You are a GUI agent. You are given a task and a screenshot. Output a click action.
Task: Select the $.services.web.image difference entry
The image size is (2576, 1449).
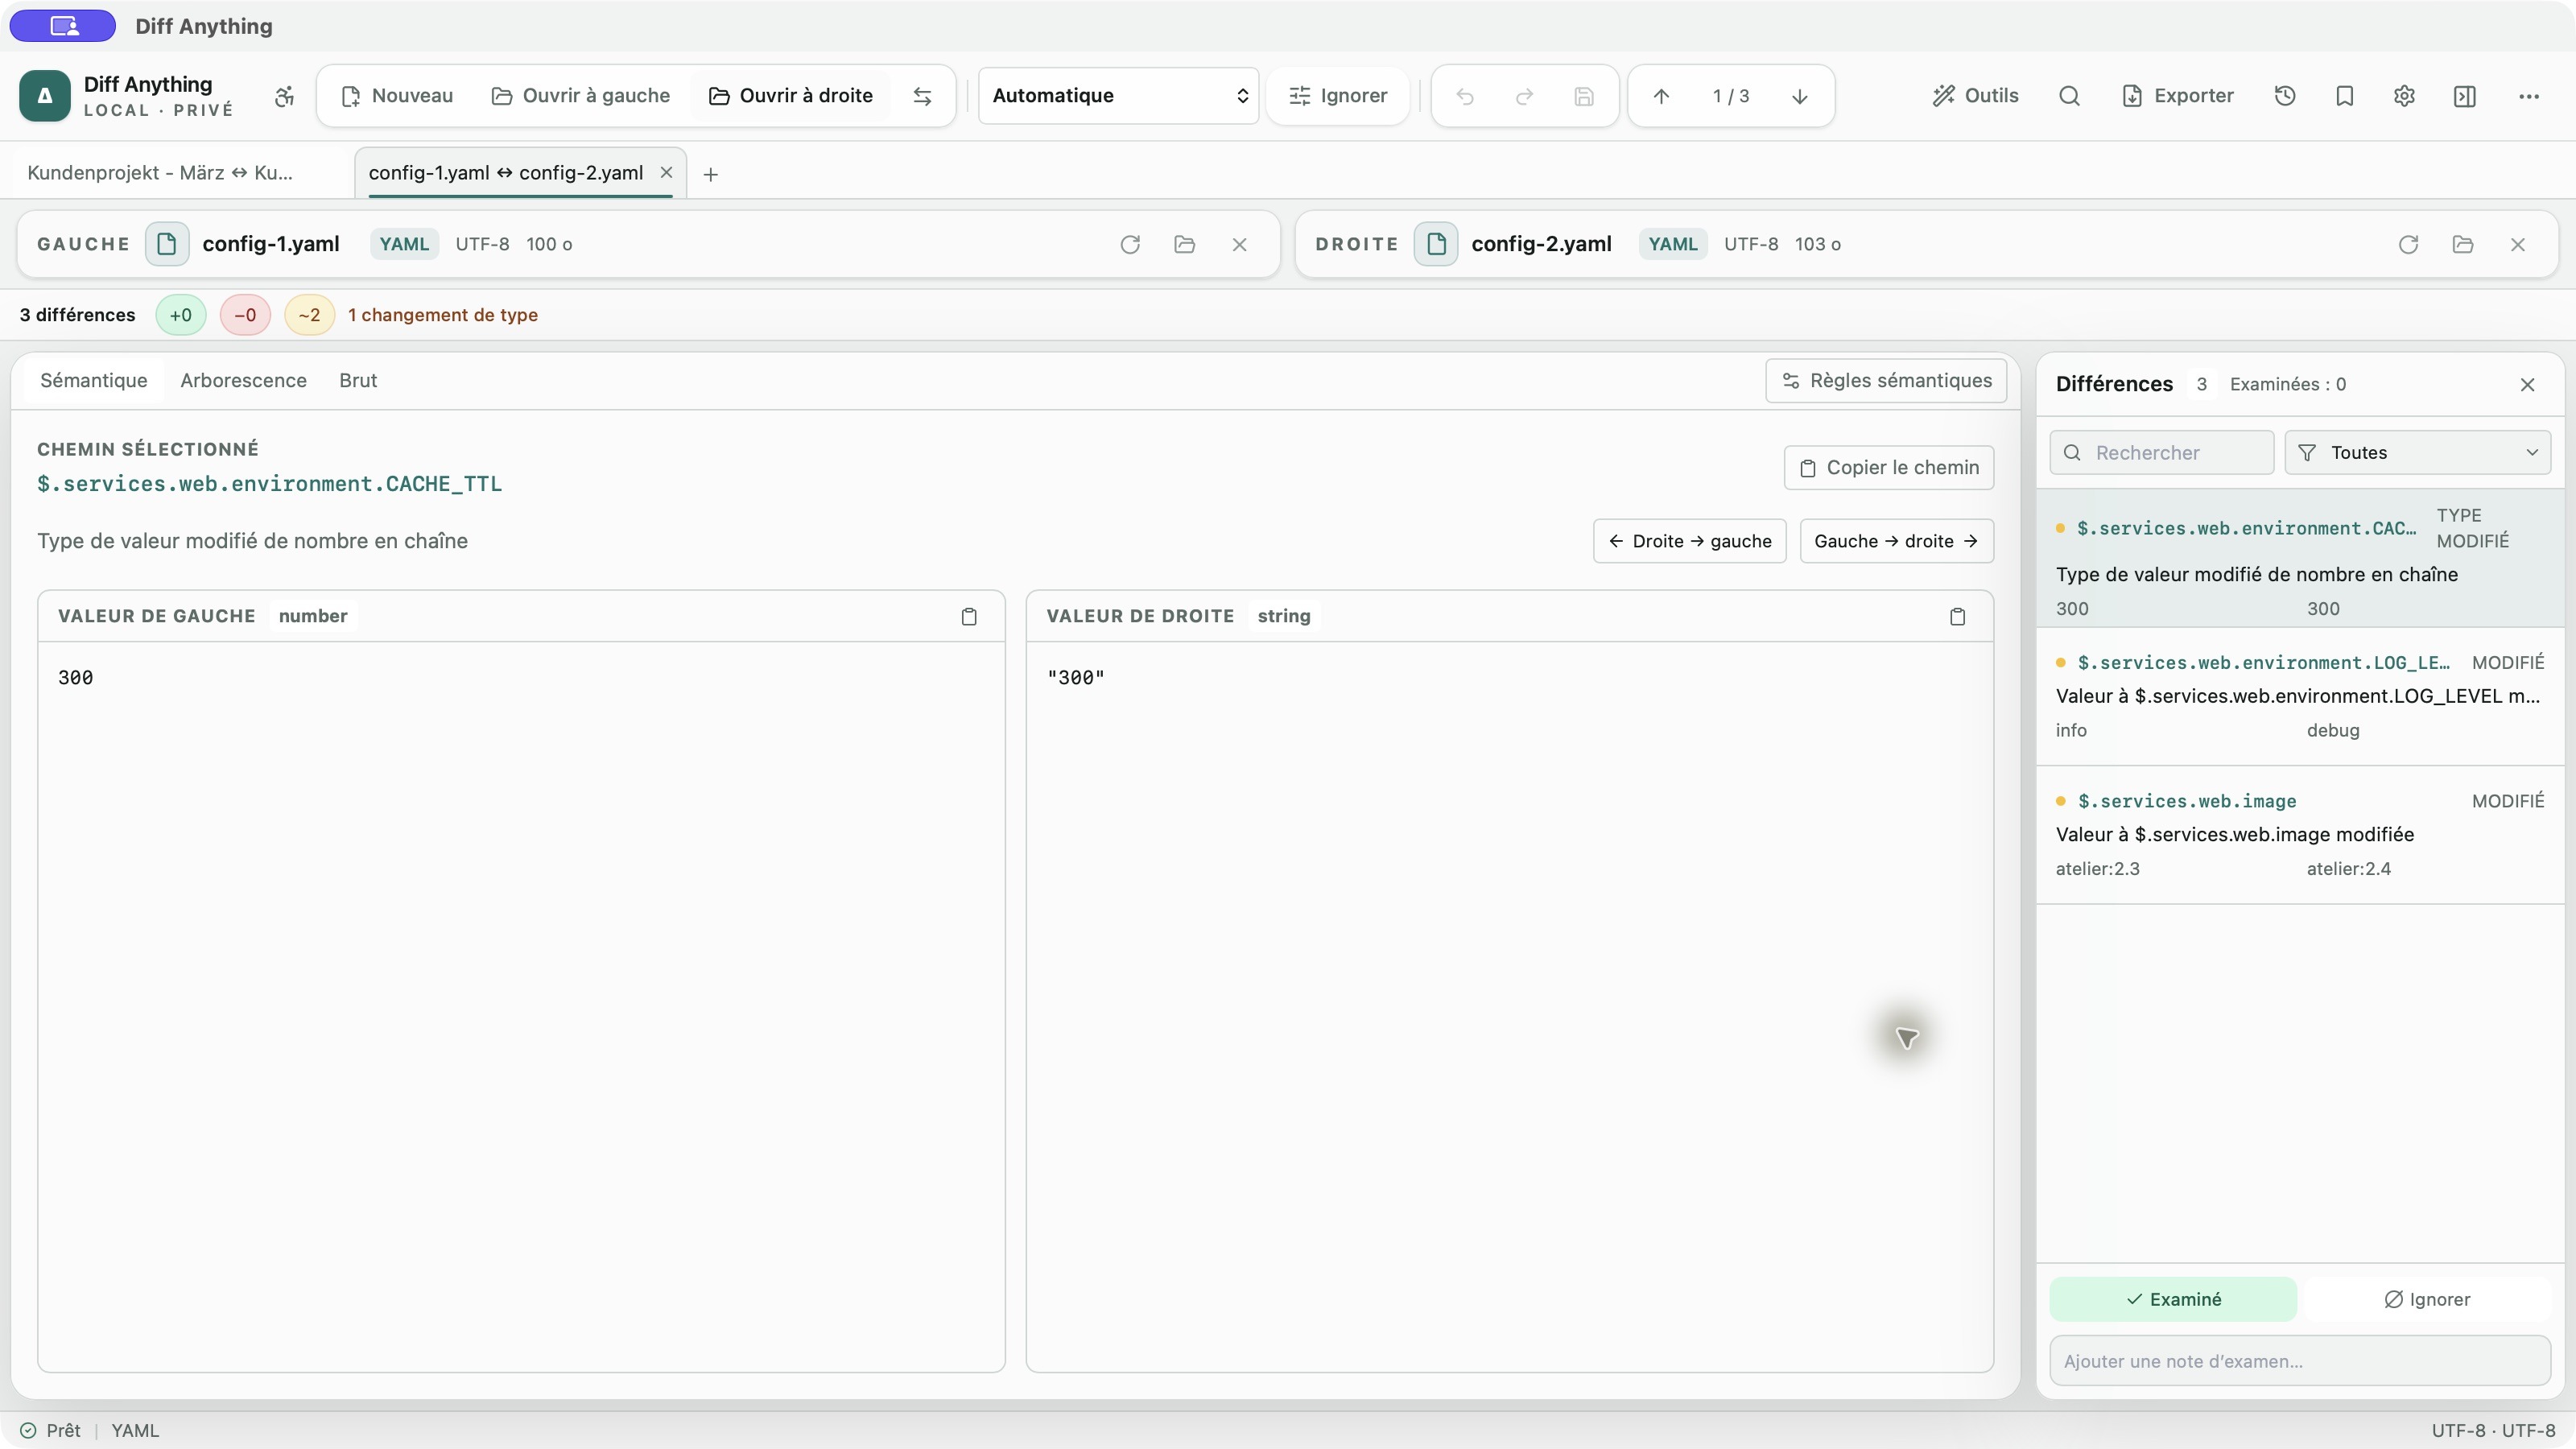(x=2300, y=835)
